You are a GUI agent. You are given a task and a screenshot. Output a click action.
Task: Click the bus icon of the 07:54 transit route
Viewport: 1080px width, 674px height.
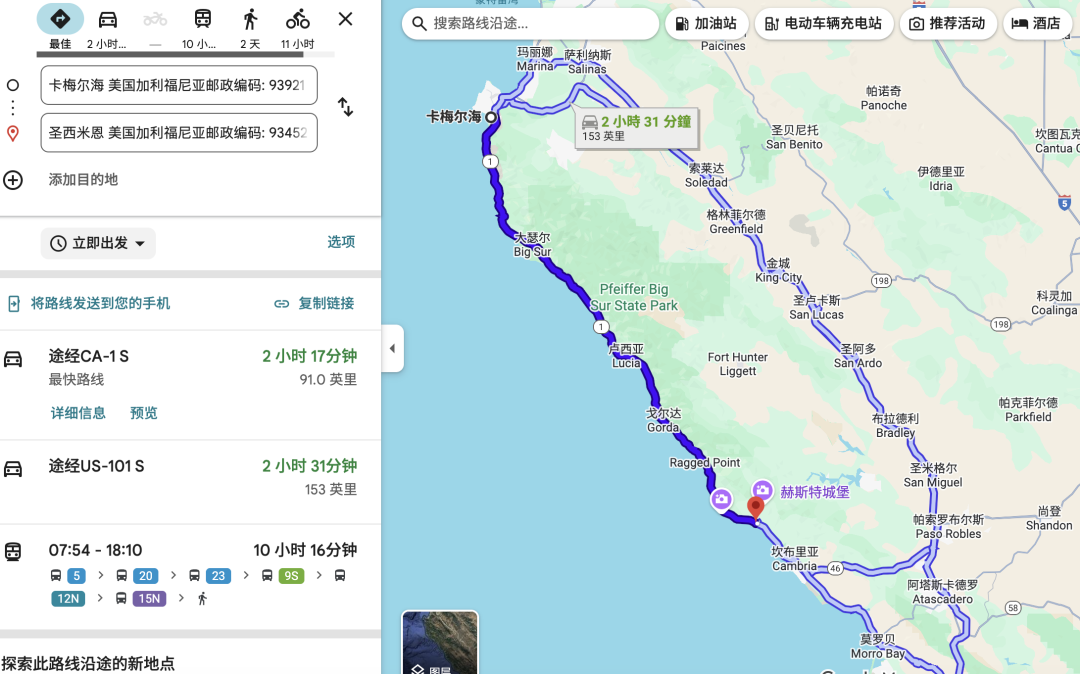pyautogui.click(x=13, y=551)
